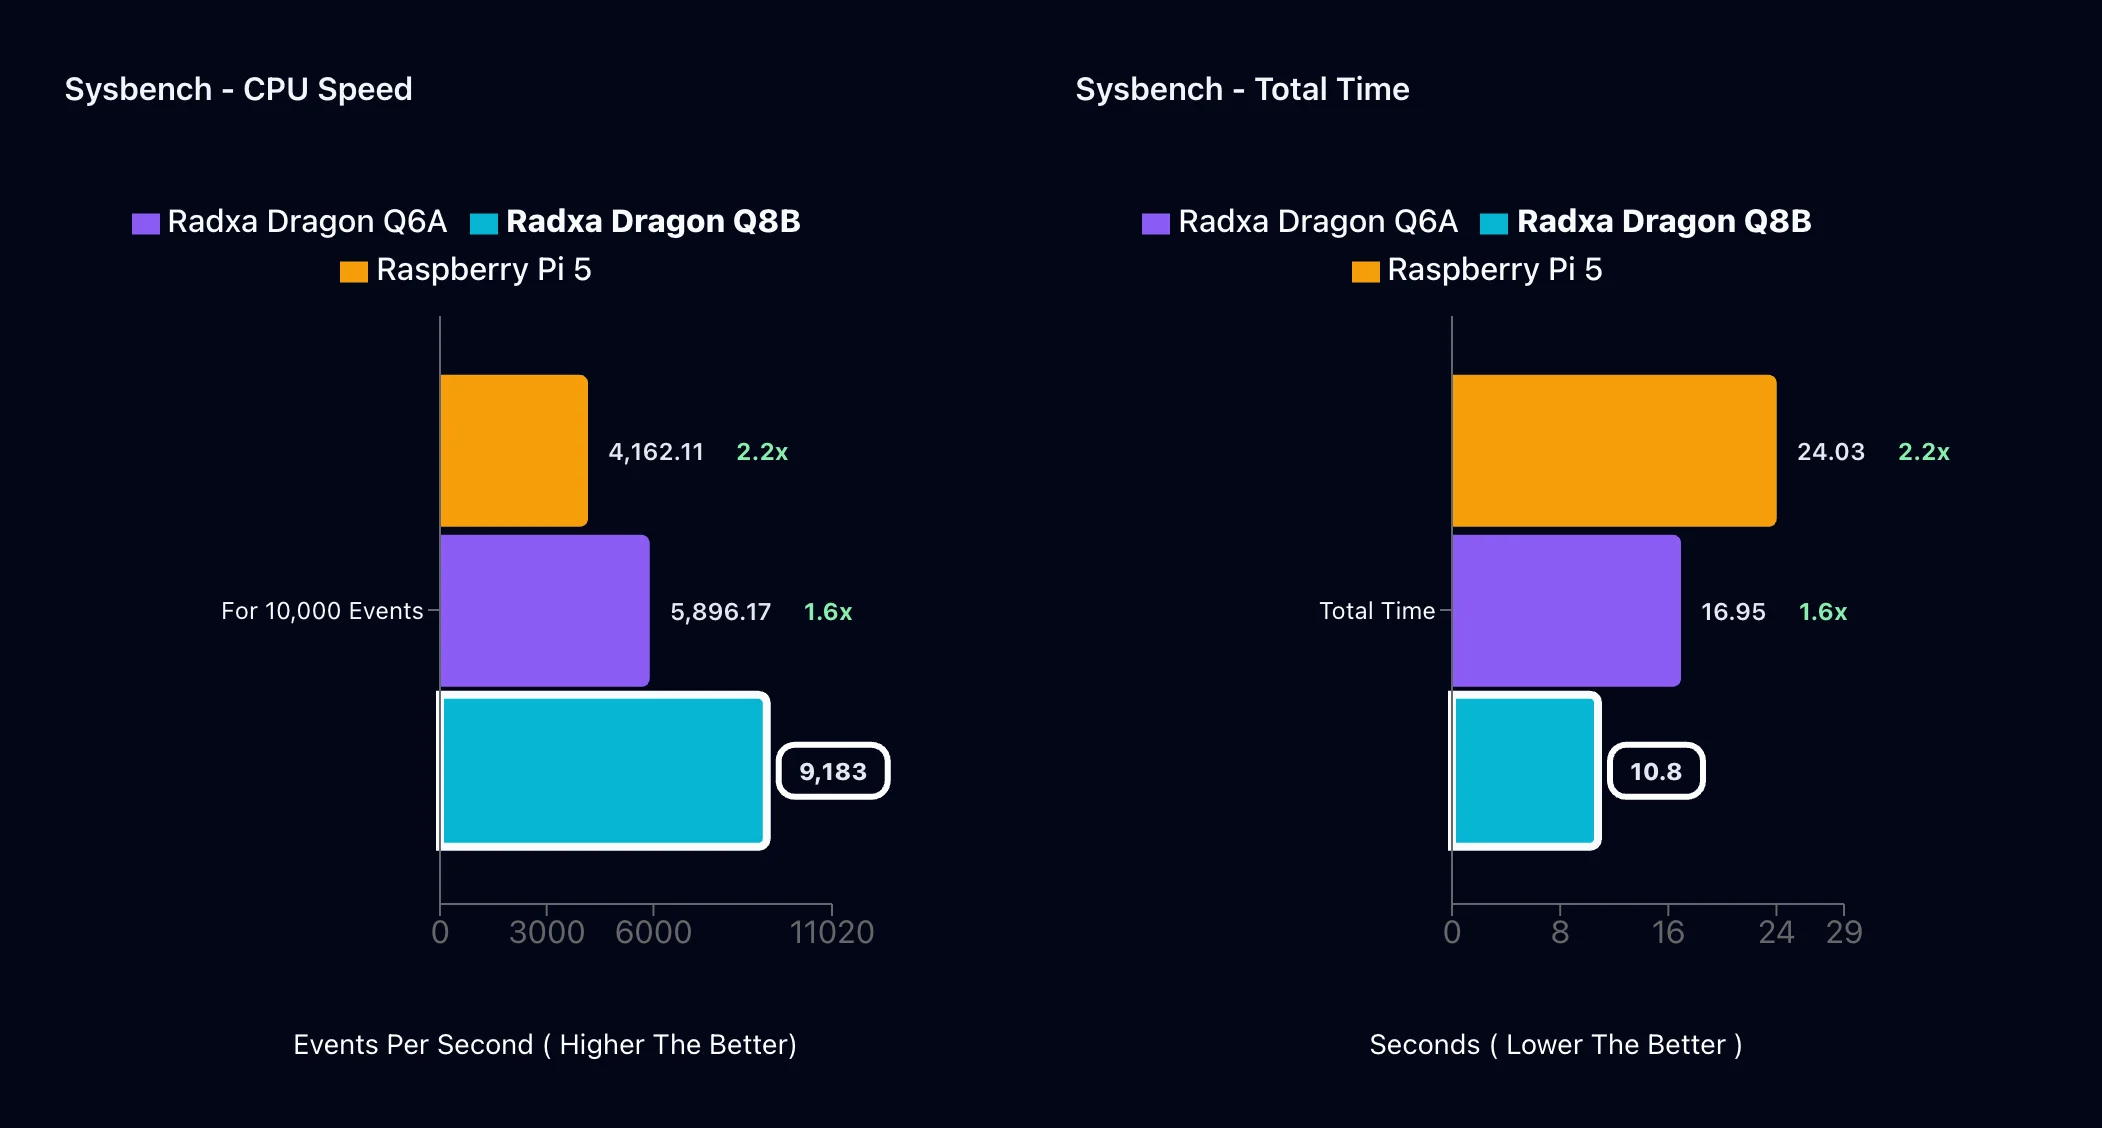Toggle Raspberry Pi 5 legend label in Total Time chart
Image resolution: width=2102 pixels, height=1128 pixels.
point(1495,269)
